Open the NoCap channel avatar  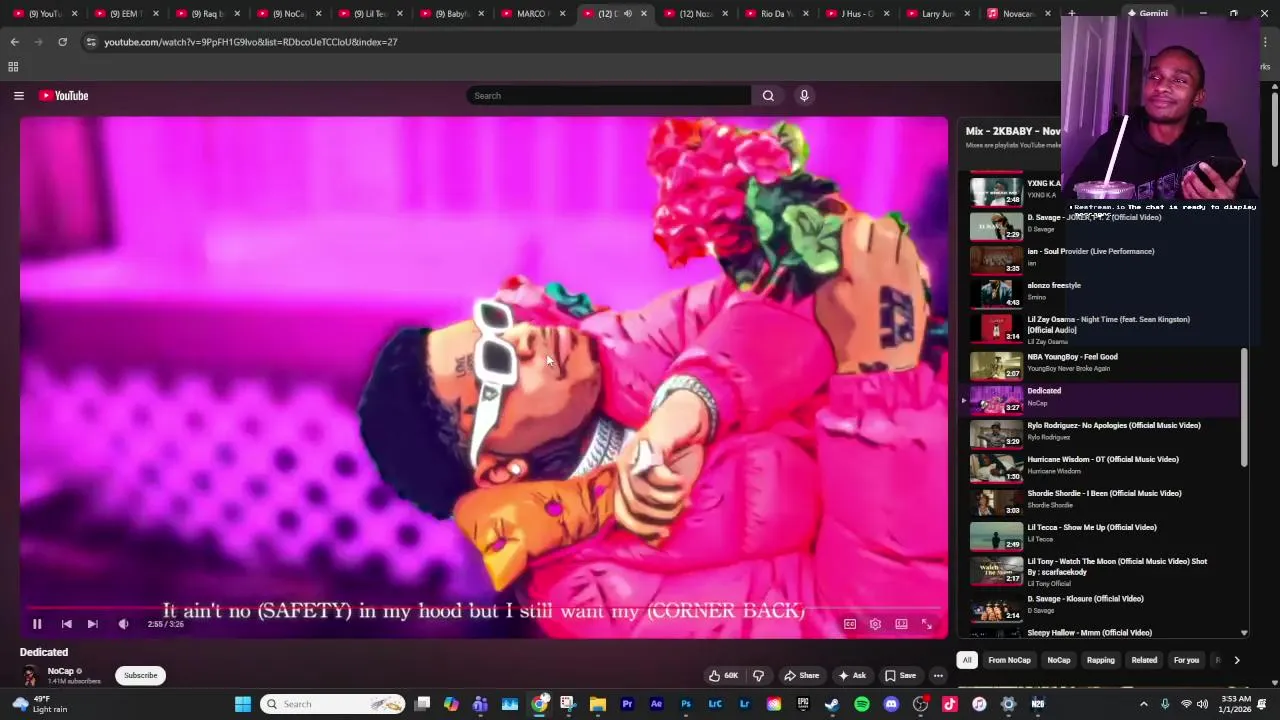[30, 676]
